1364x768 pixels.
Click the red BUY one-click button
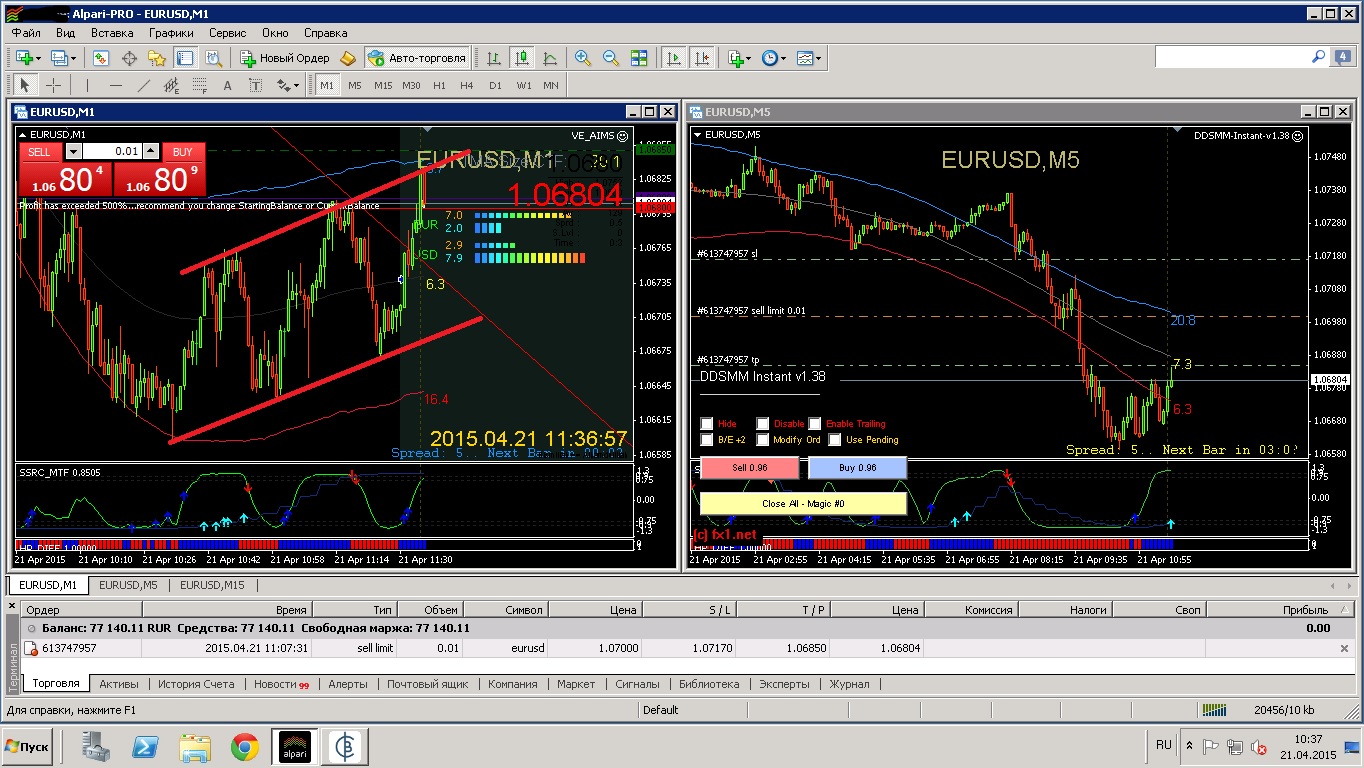click(x=159, y=170)
